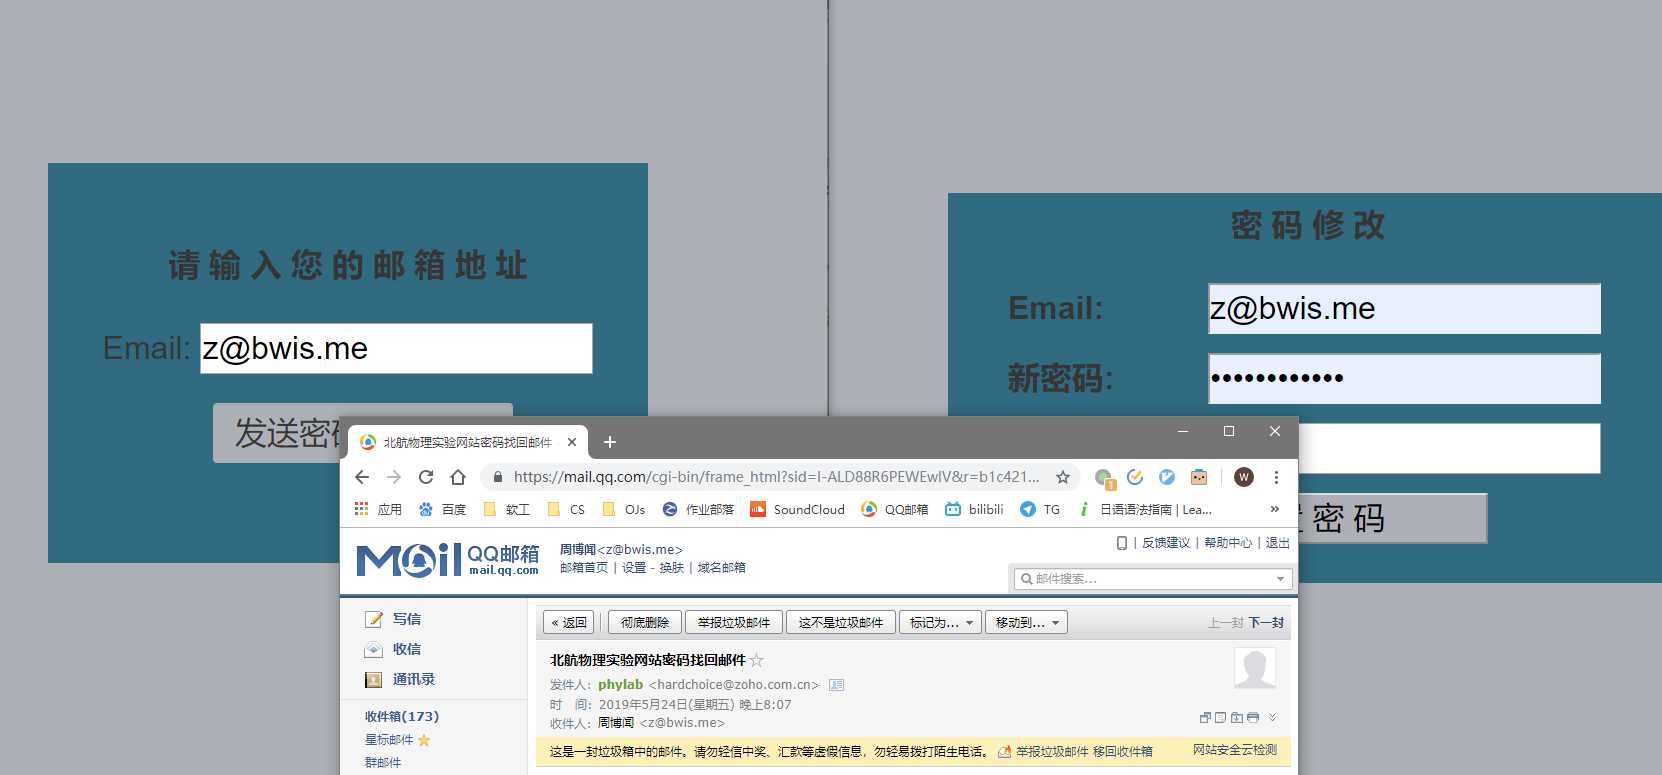Expand the 标记为 dropdown
The width and height of the screenshot is (1662, 775).
940,622
